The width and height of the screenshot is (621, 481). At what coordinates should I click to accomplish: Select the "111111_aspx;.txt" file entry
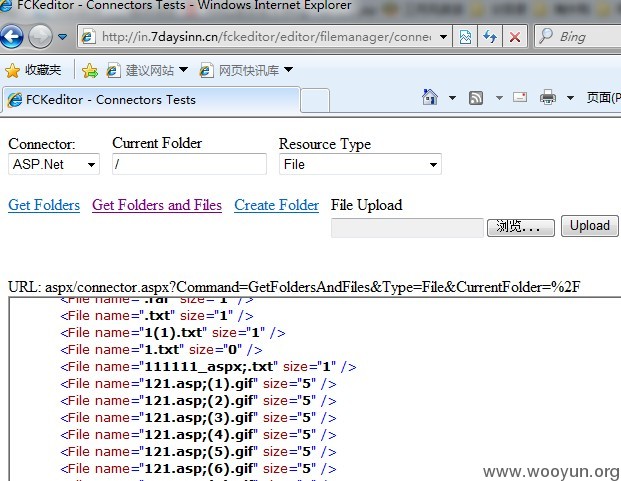pyautogui.click(x=208, y=367)
